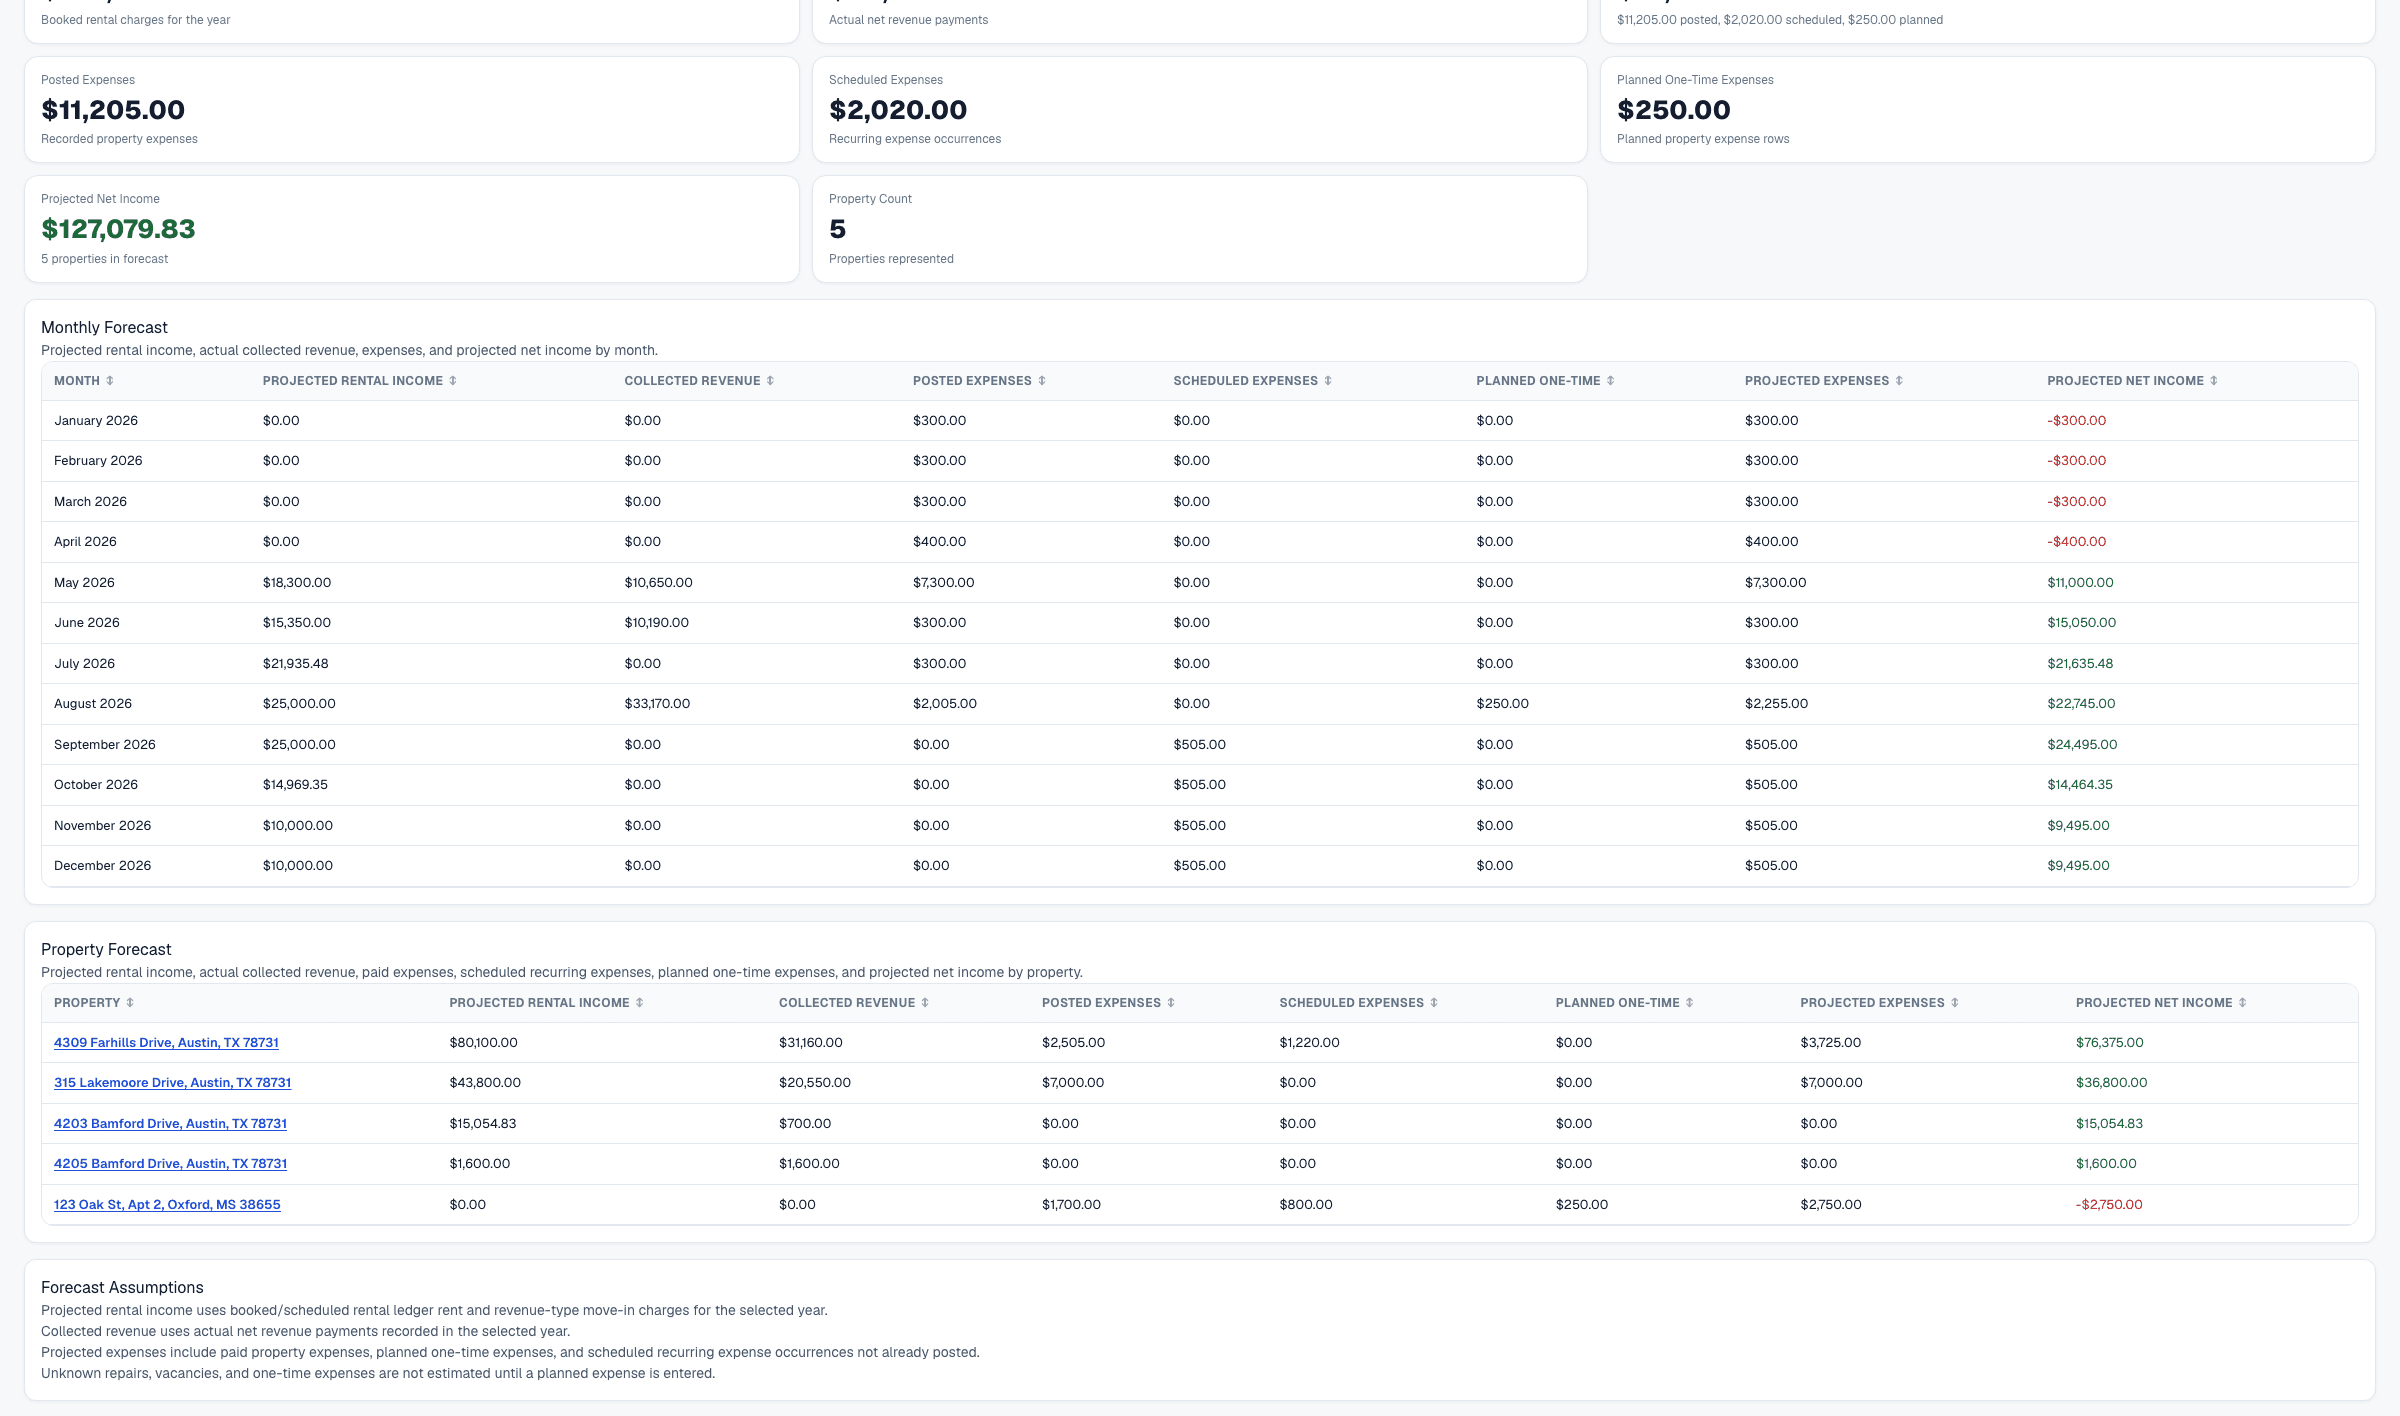Click the $18,300.00 May rental income cell
This screenshot has height=1416, width=2400.
(x=297, y=583)
